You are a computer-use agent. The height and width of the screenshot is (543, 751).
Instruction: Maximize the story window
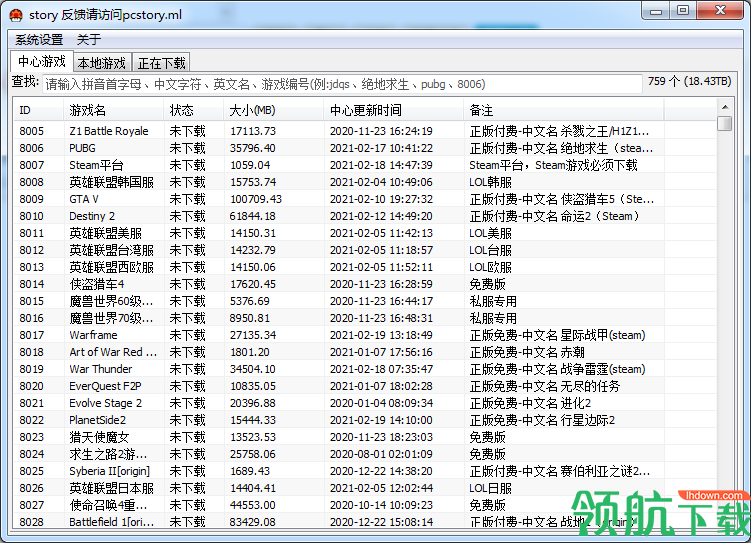tap(683, 11)
